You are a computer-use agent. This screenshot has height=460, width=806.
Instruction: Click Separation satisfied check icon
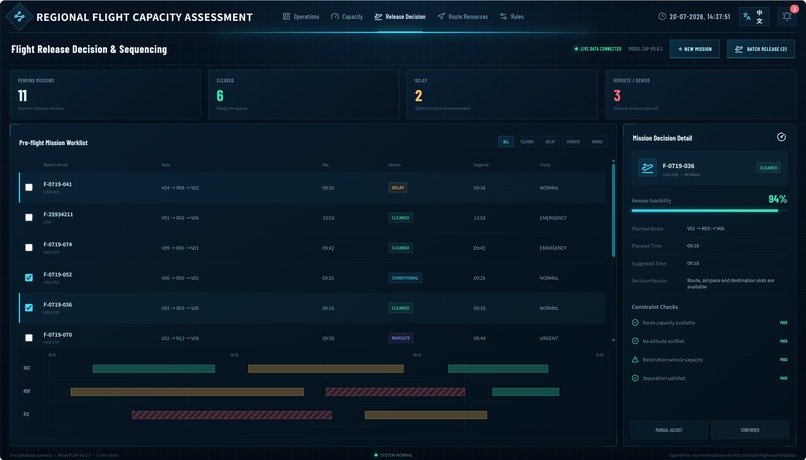coord(635,378)
